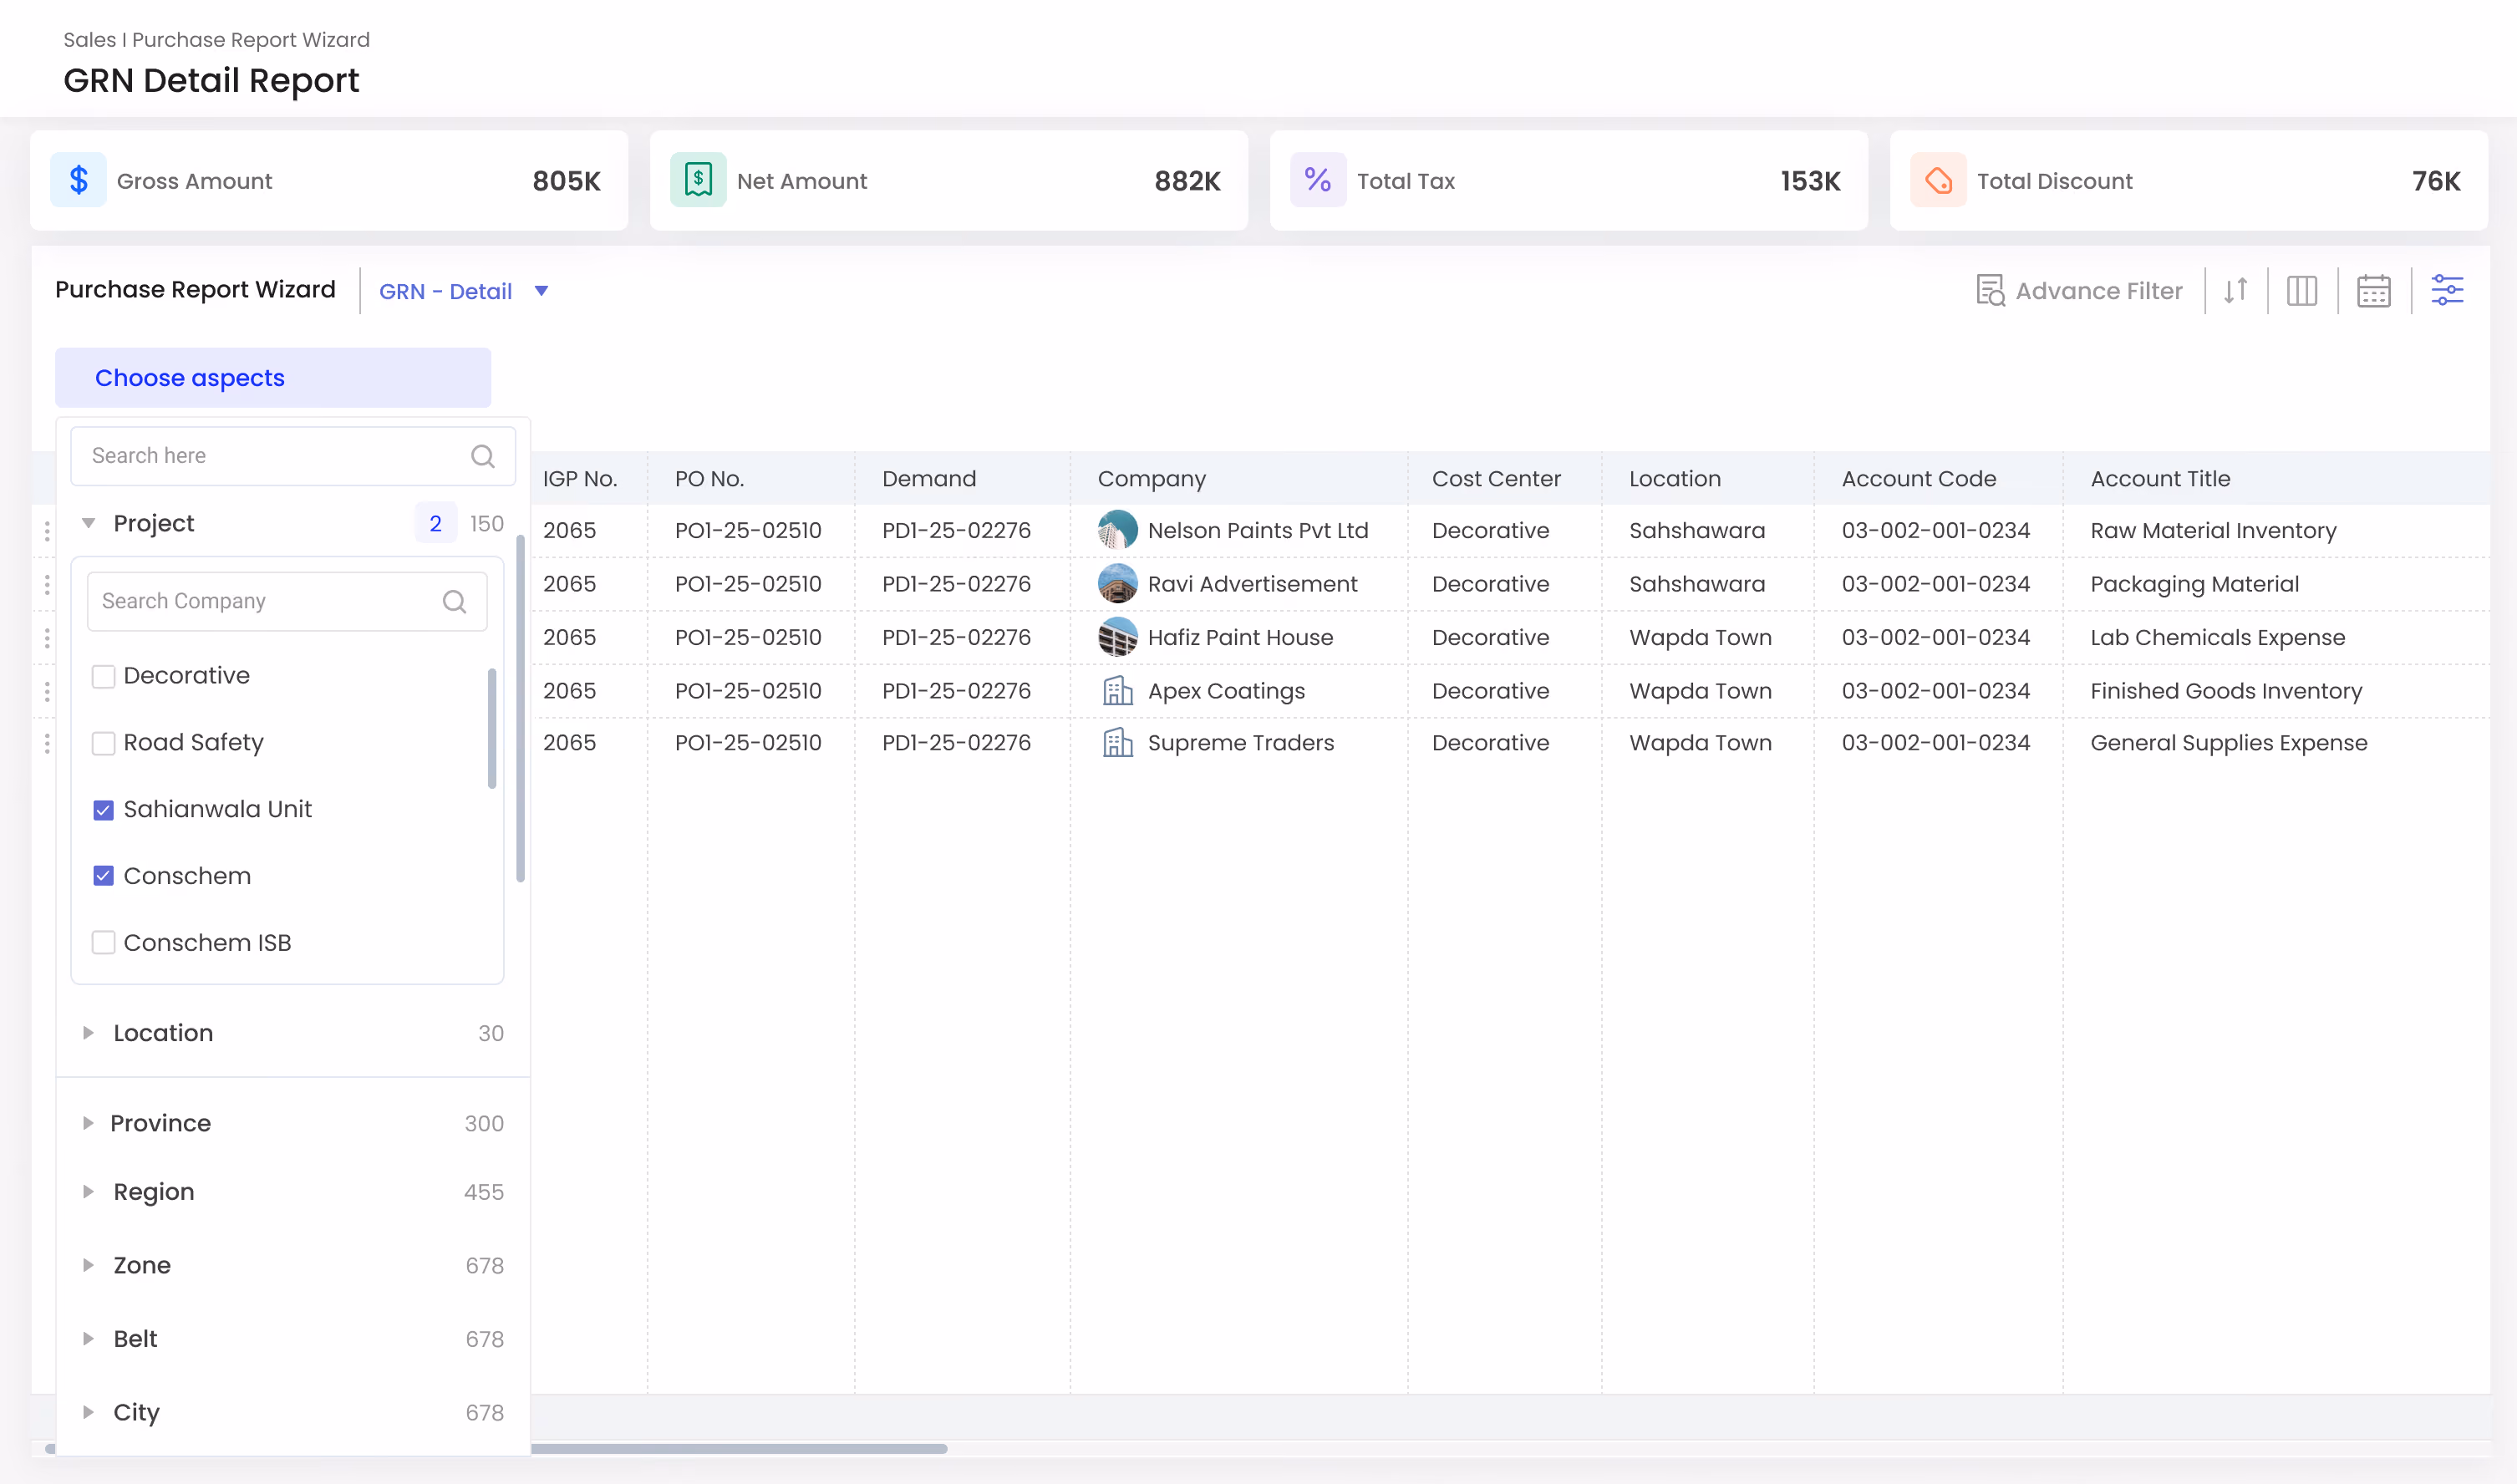
Task: Click the Search Company magnifier icon
Action: [x=455, y=601]
